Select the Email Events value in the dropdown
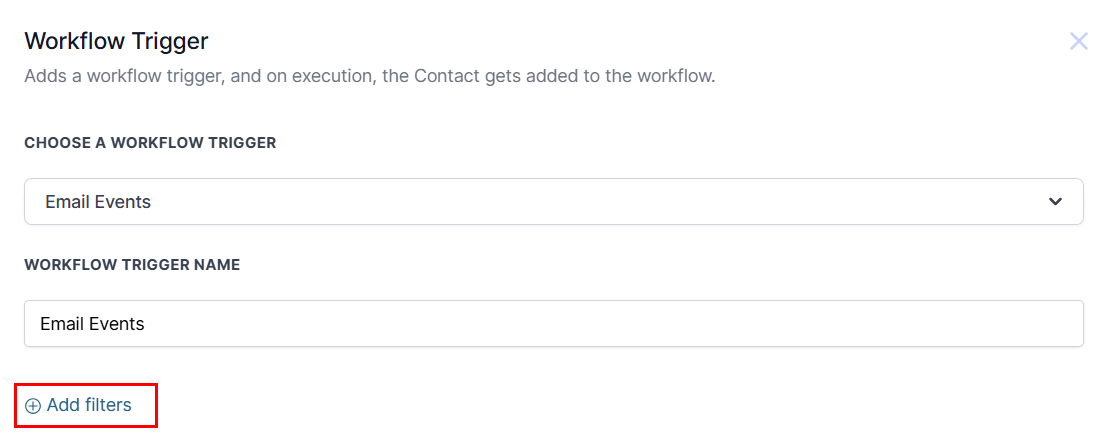Image resolution: width=1112 pixels, height=445 pixels. click(x=98, y=202)
